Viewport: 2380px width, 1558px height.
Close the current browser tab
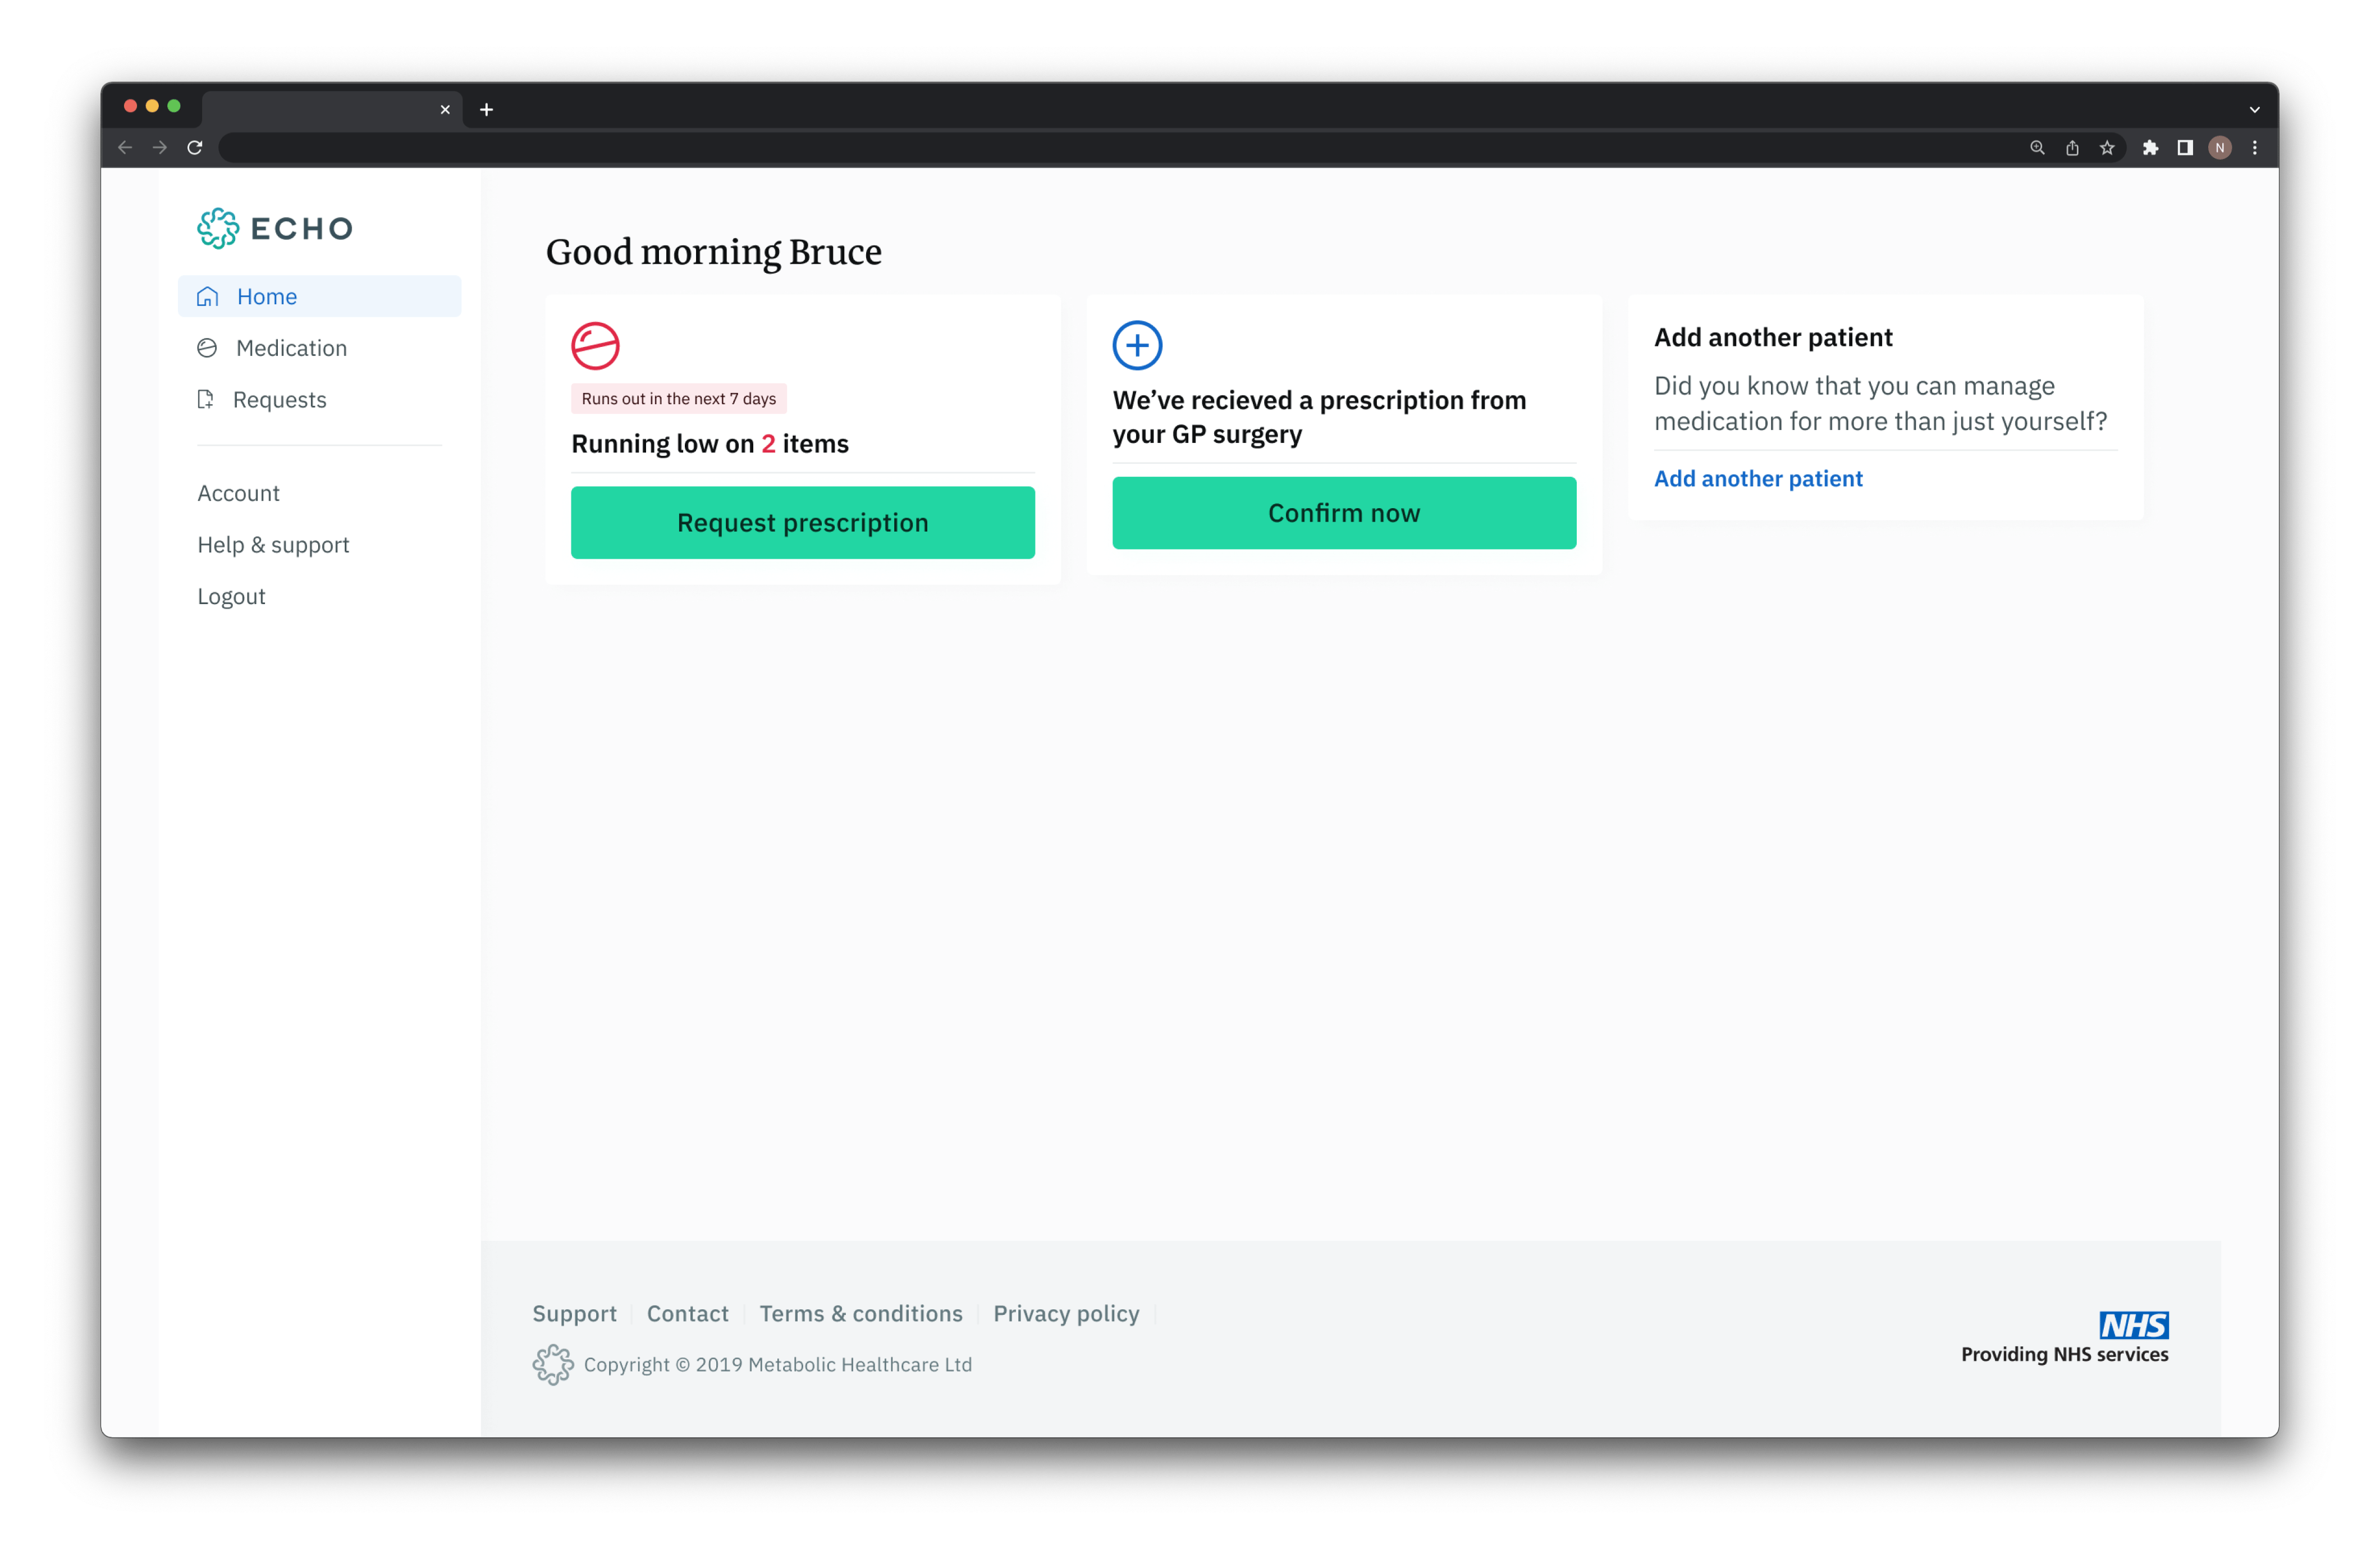click(x=445, y=110)
